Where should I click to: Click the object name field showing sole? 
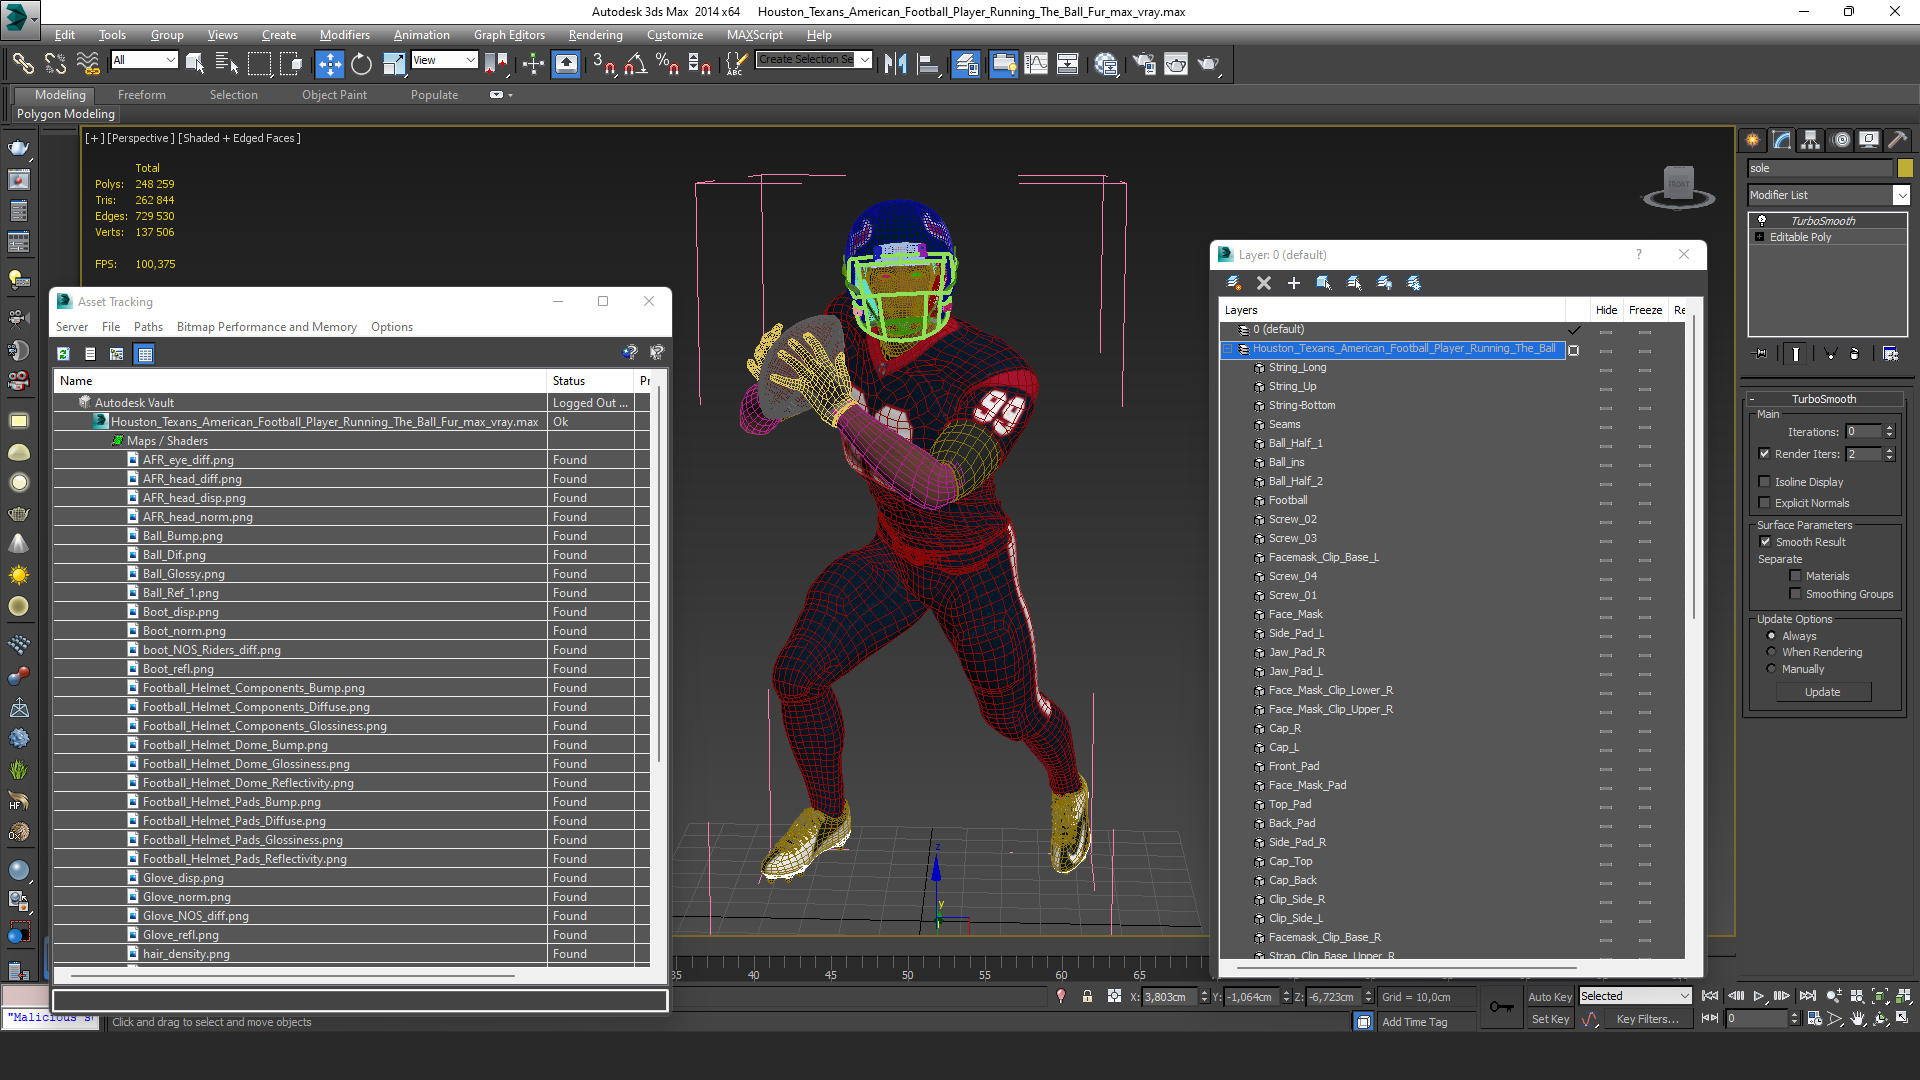(x=1819, y=168)
